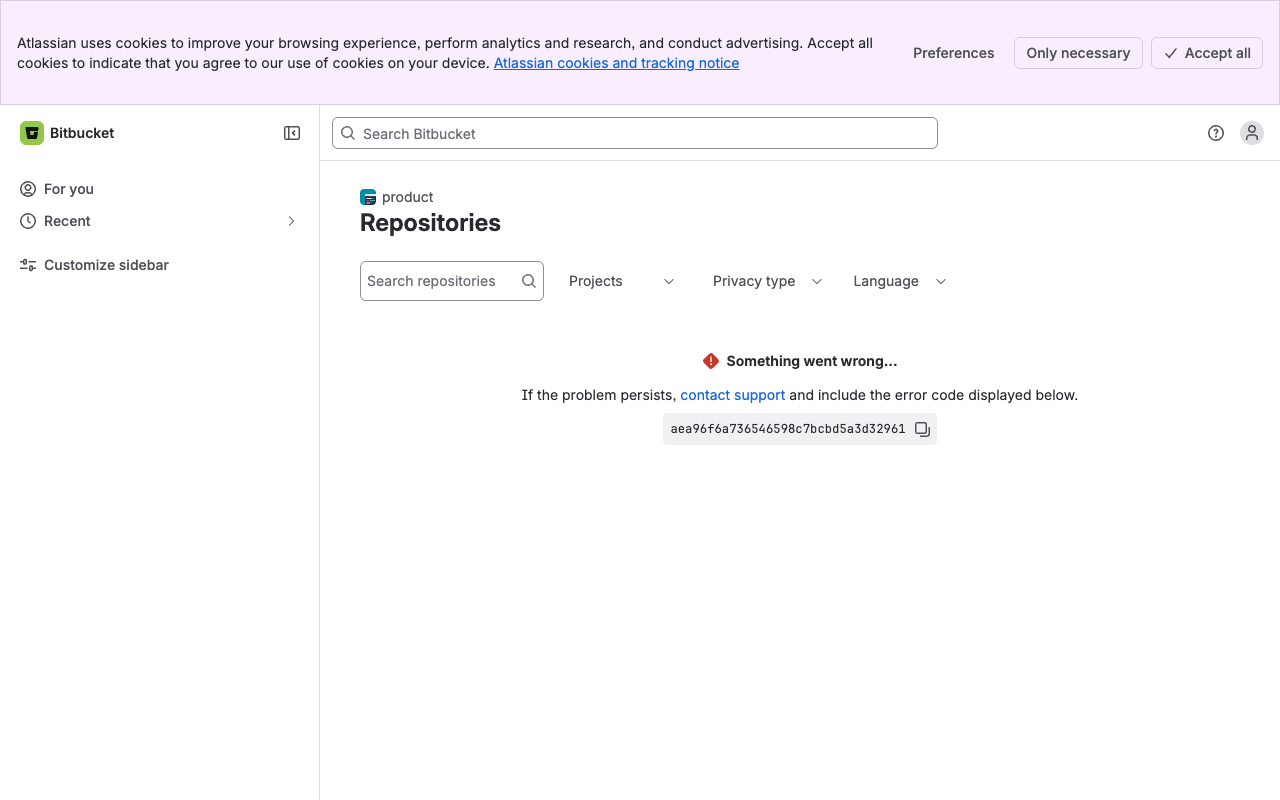1280x800 pixels.
Task: Open the help question mark icon
Action: click(x=1216, y=133)
